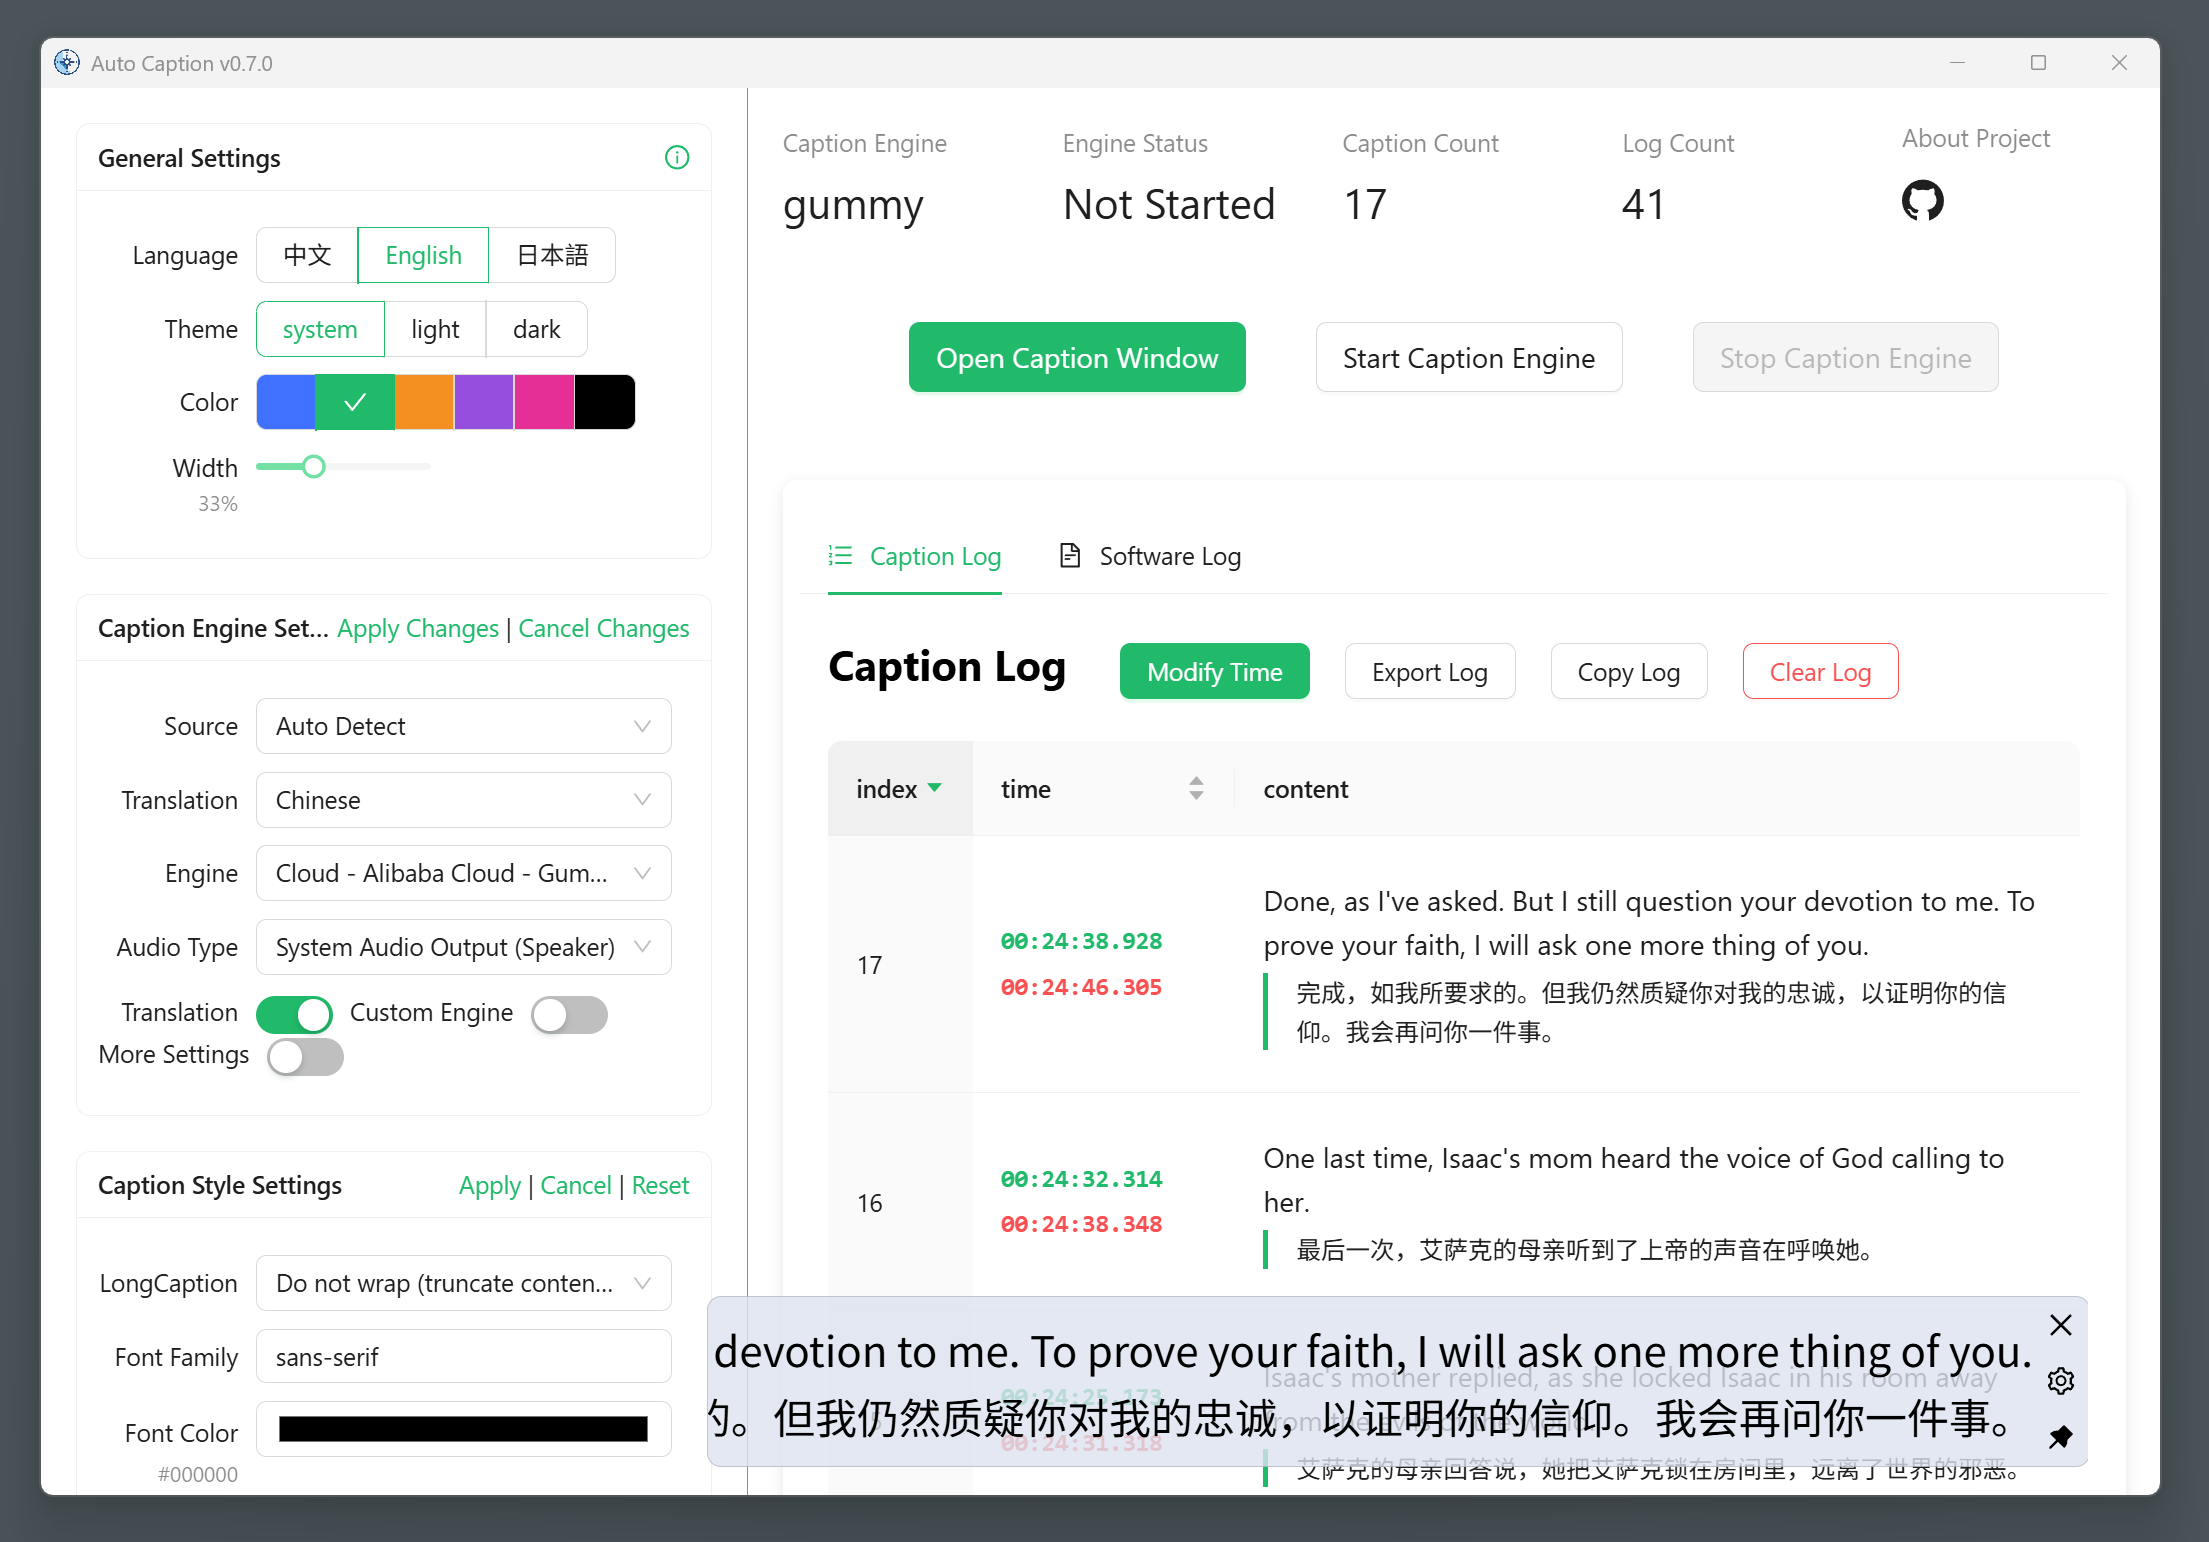
Task: Open the GitHub project icon
Action: 1921,201
